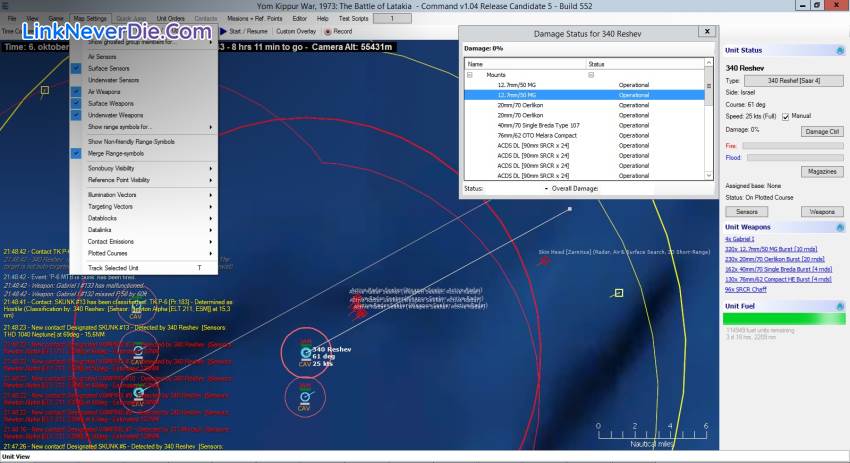Click the 340 Reshev ship unit icon on map
This screenshot has width=850, height=463.
306,353
